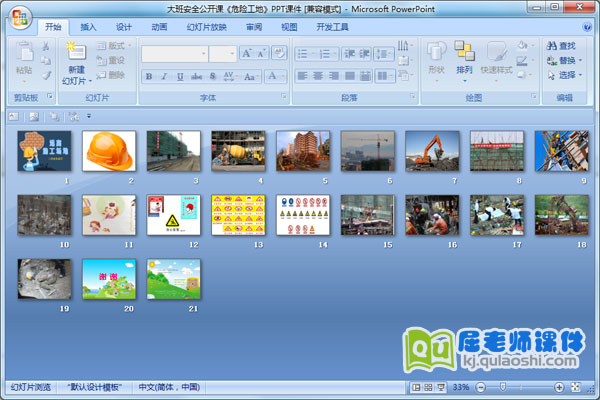Open the Quick Access Toolbar customize arrow
The image size is (600, 400).
tap(88, 116)
